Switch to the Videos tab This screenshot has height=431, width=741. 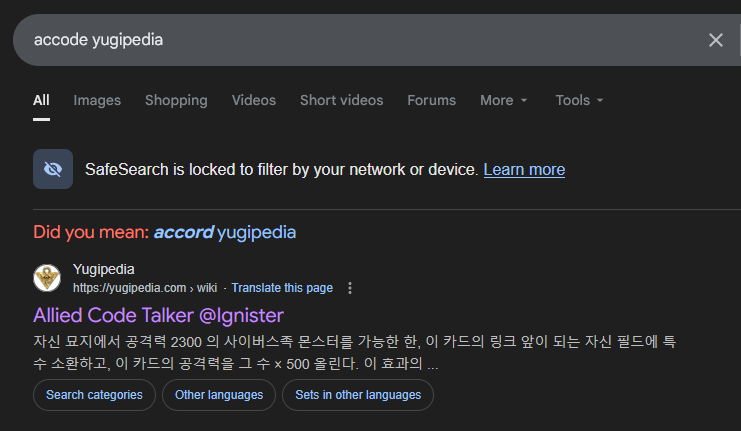point(254,100)
